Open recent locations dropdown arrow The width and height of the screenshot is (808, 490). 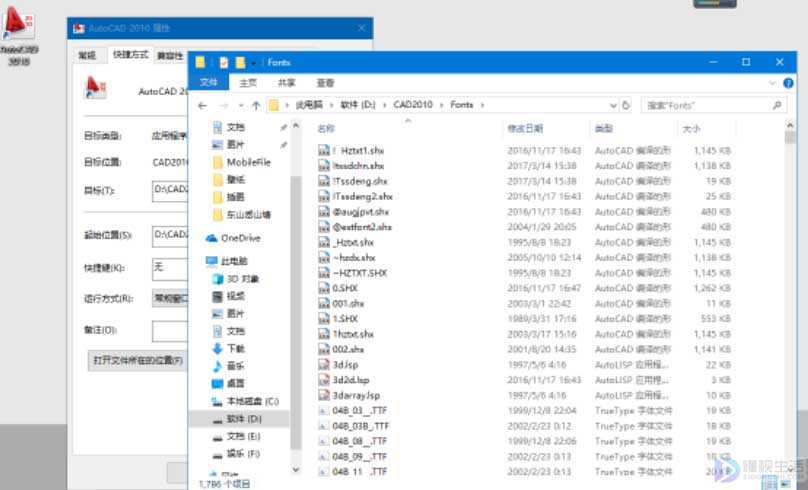coord(241,106)
